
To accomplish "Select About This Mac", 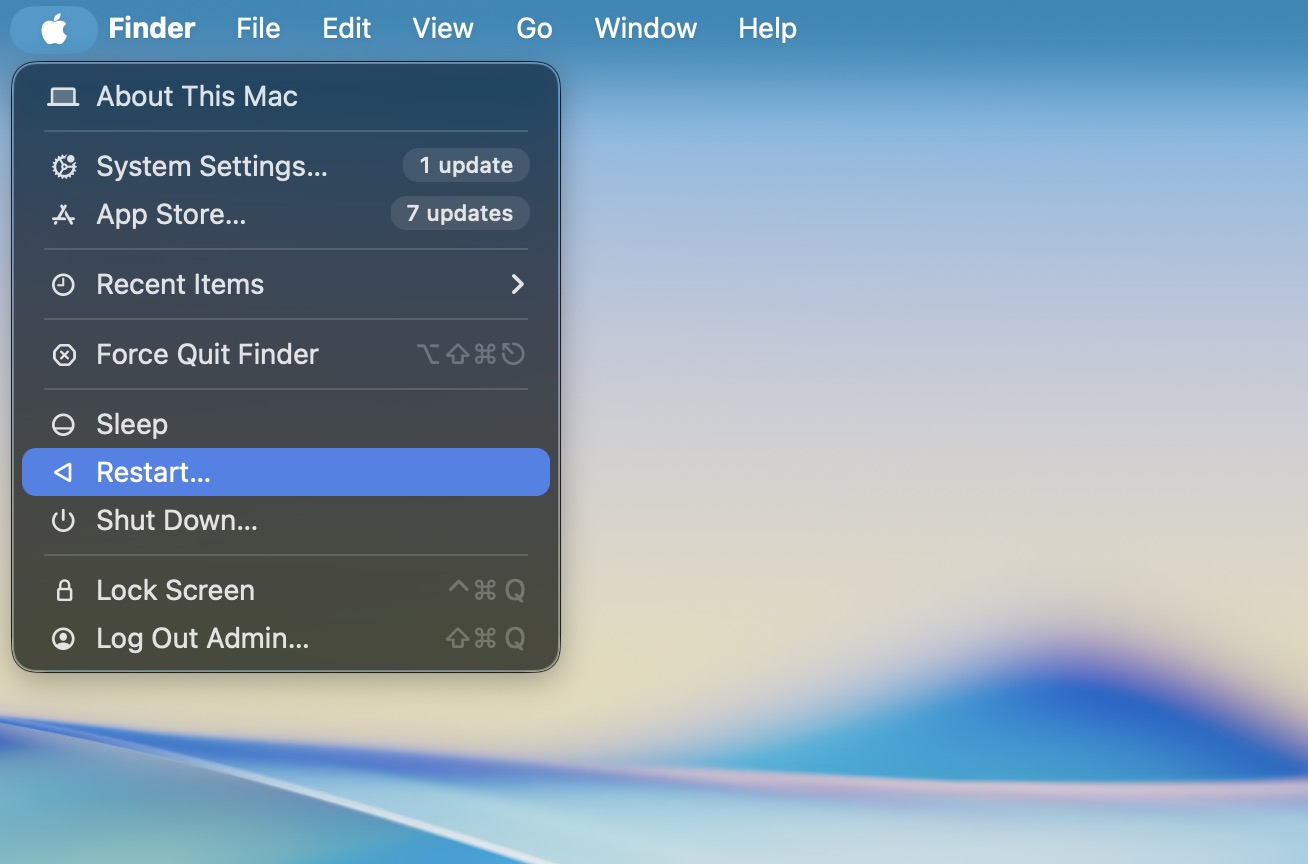I will (196, 96).
